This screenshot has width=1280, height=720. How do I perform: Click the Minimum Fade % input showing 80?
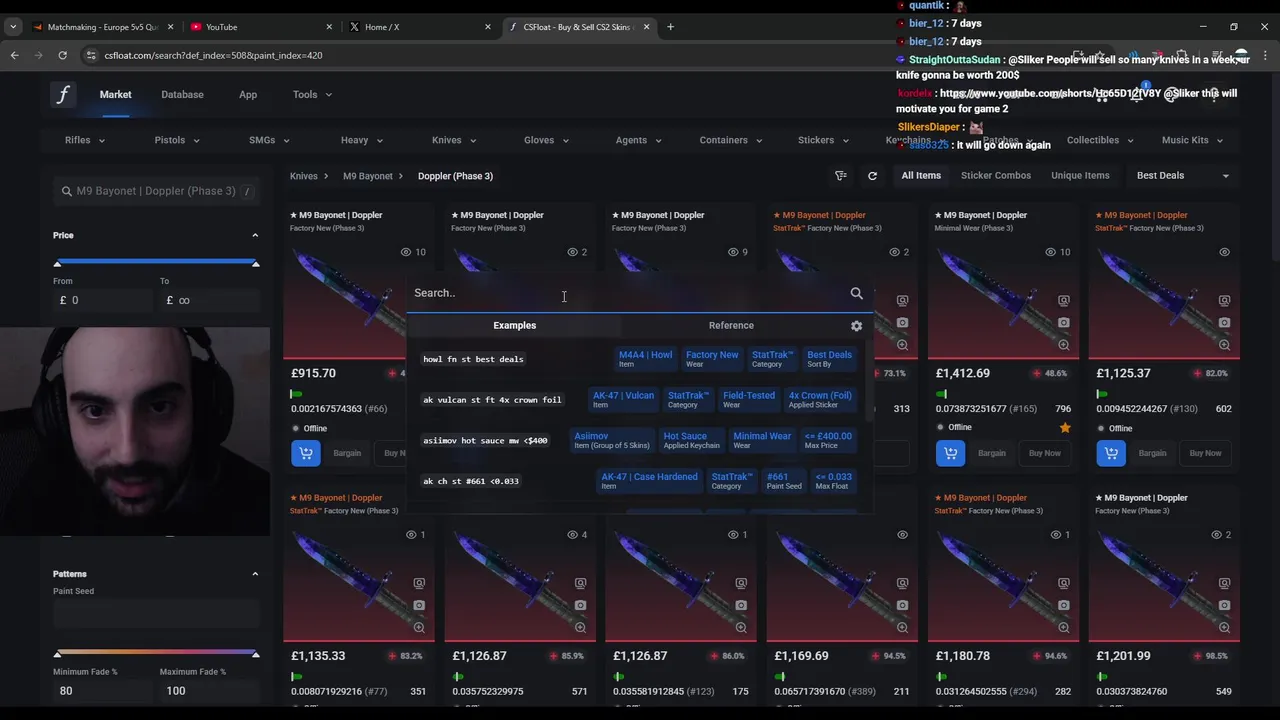pyautogui.click(x=101, y=691)
